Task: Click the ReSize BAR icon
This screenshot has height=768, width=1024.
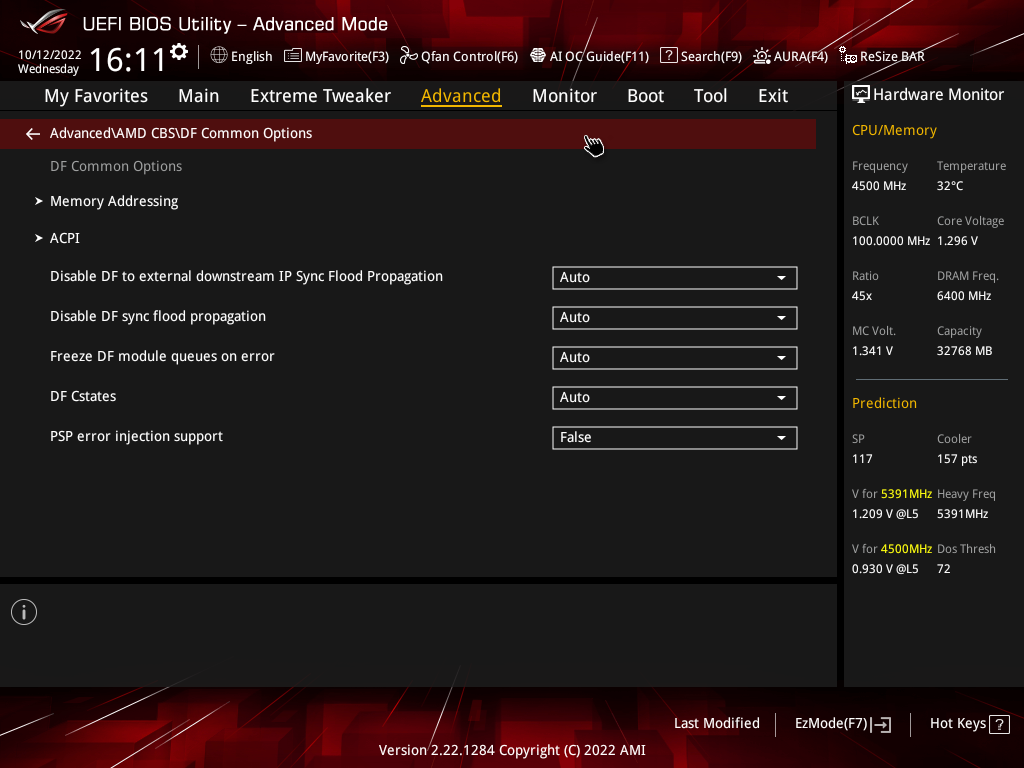Action: pos(848,56)
